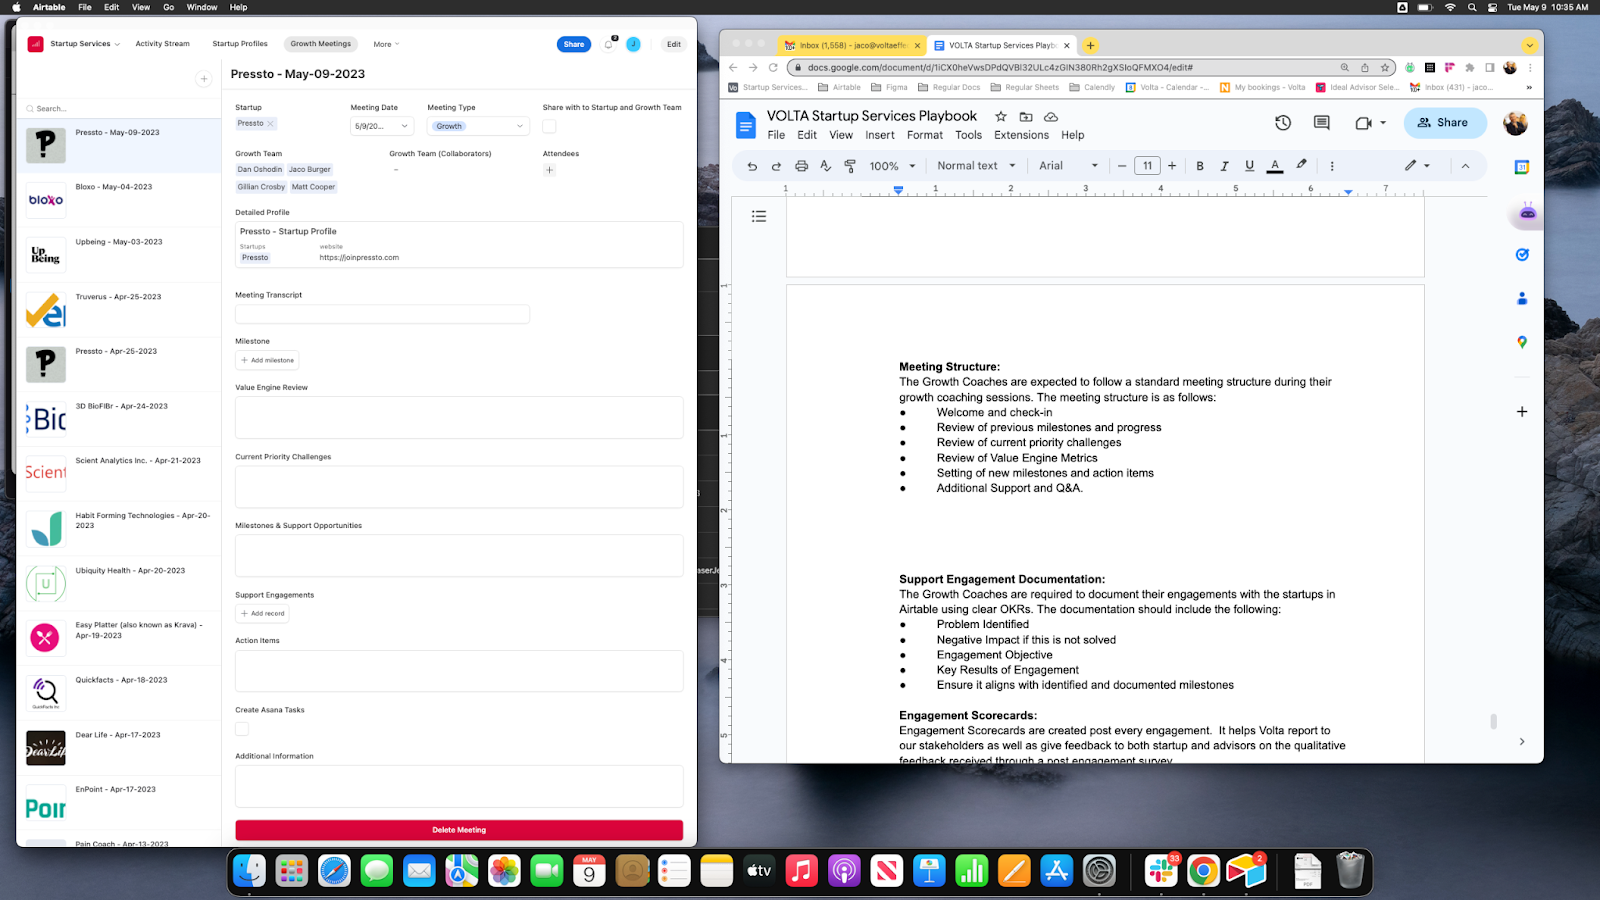1600x900 pixels.
Task: Run spelling and grammar check
Action: [x=825, y=166]
